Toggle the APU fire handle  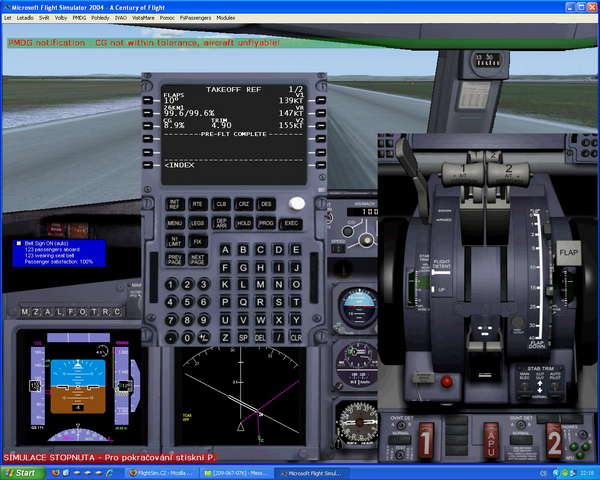pyautogui.click(x=491, y=441)
